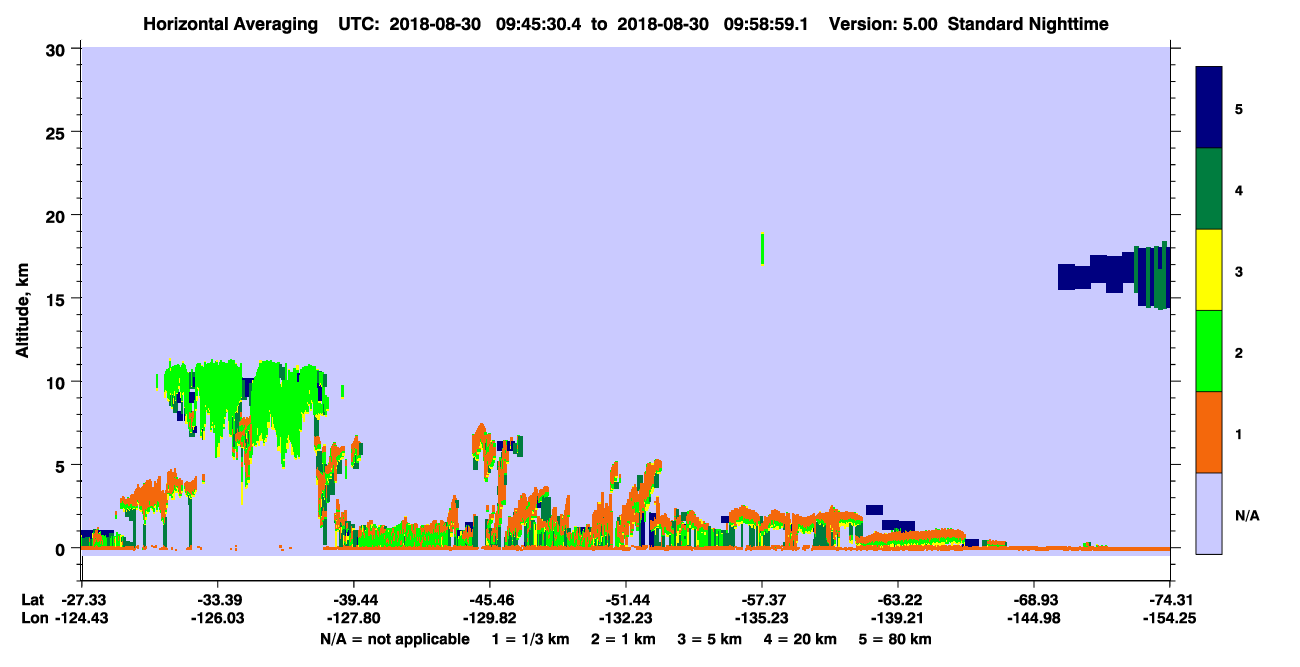Screen dimensions: 1300x667
Task: Click the latitude value -68.93
Action: pyautogui.click(x=1034, y=599)
